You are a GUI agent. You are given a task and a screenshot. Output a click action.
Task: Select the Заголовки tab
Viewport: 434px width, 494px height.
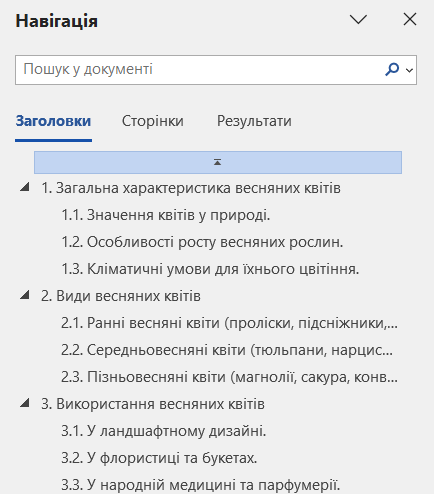53,121
